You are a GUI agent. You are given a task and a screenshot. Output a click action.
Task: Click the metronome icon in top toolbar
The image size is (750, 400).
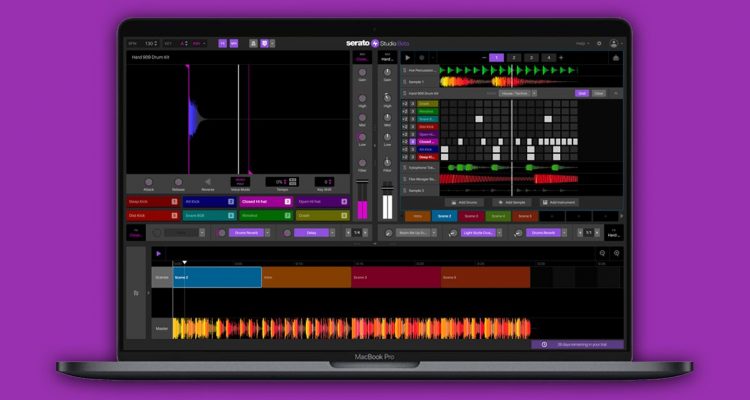tap(253, 44)
